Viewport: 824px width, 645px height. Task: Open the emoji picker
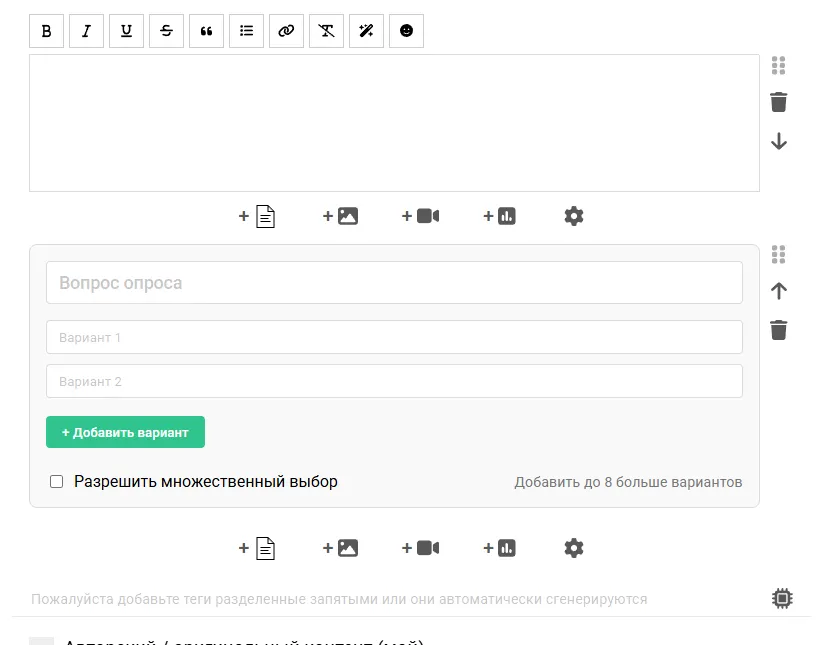click(406, 31)
